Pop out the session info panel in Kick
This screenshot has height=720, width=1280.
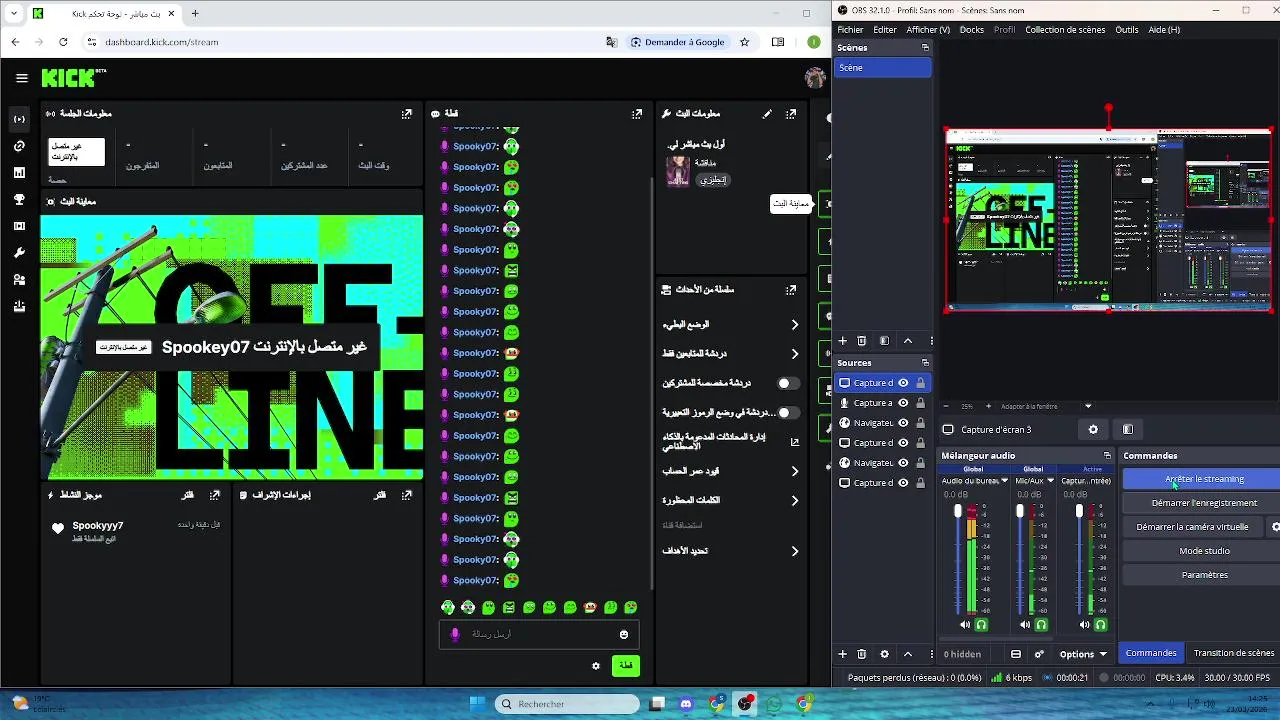click(x=406, y=114)
